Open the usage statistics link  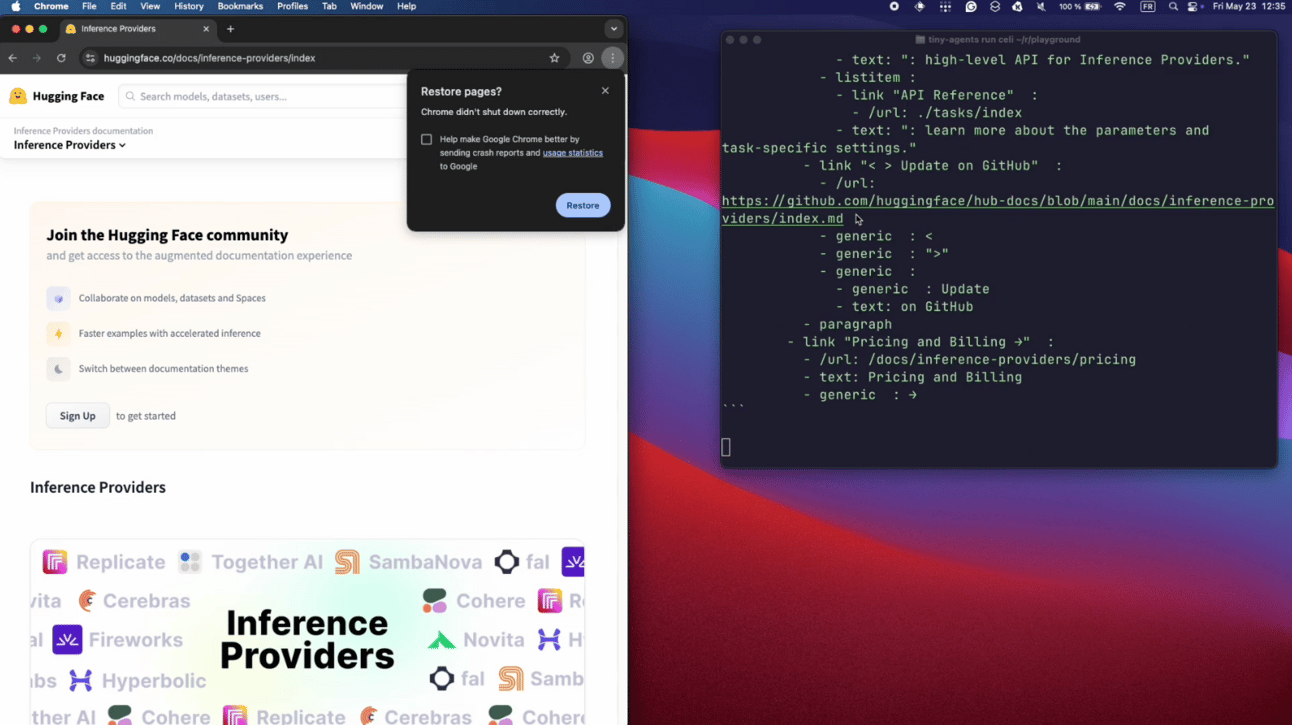573,153
